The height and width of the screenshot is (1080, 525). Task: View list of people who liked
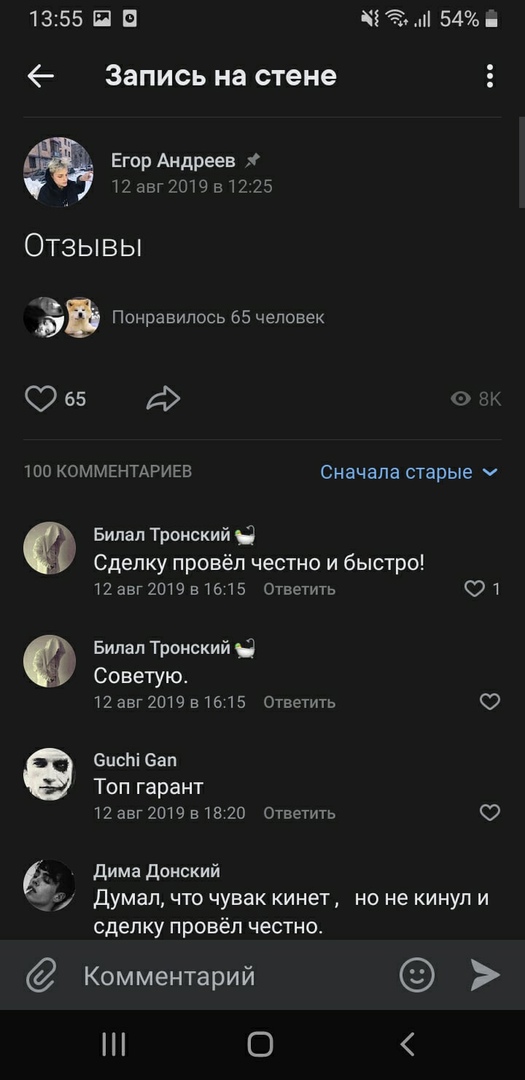pyautogui.click(x=218, y=318)
